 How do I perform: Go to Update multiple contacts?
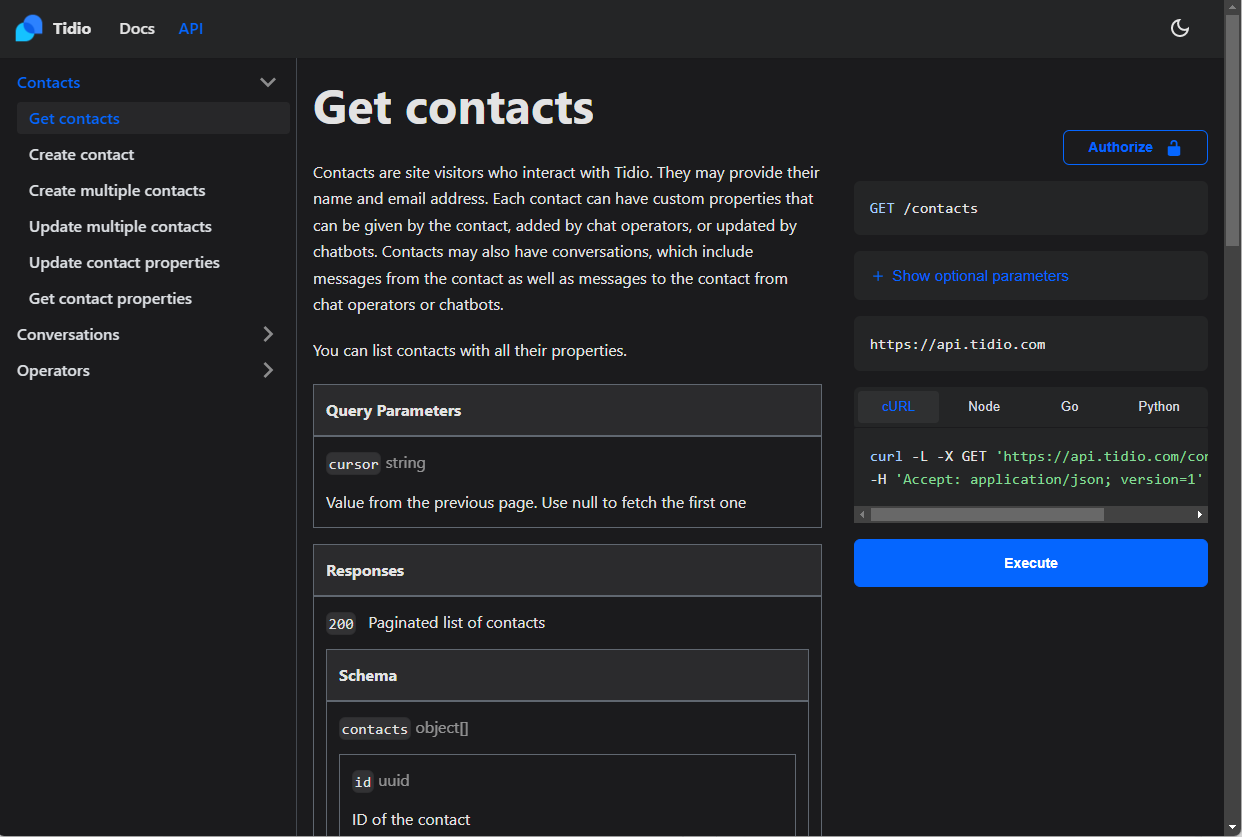(120, 226)
